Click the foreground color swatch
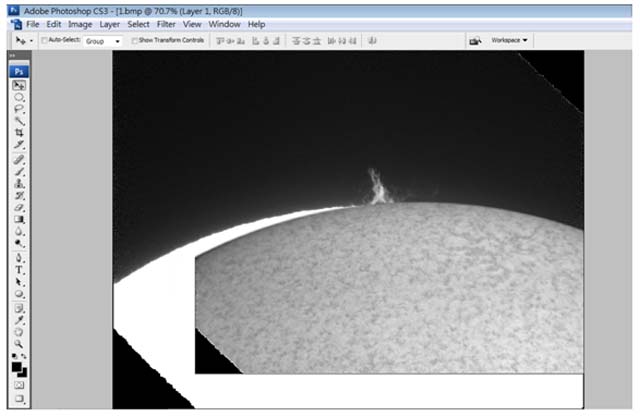Image resolution: width=640 pixels, height=416 pixels. [x=17, y=366]
